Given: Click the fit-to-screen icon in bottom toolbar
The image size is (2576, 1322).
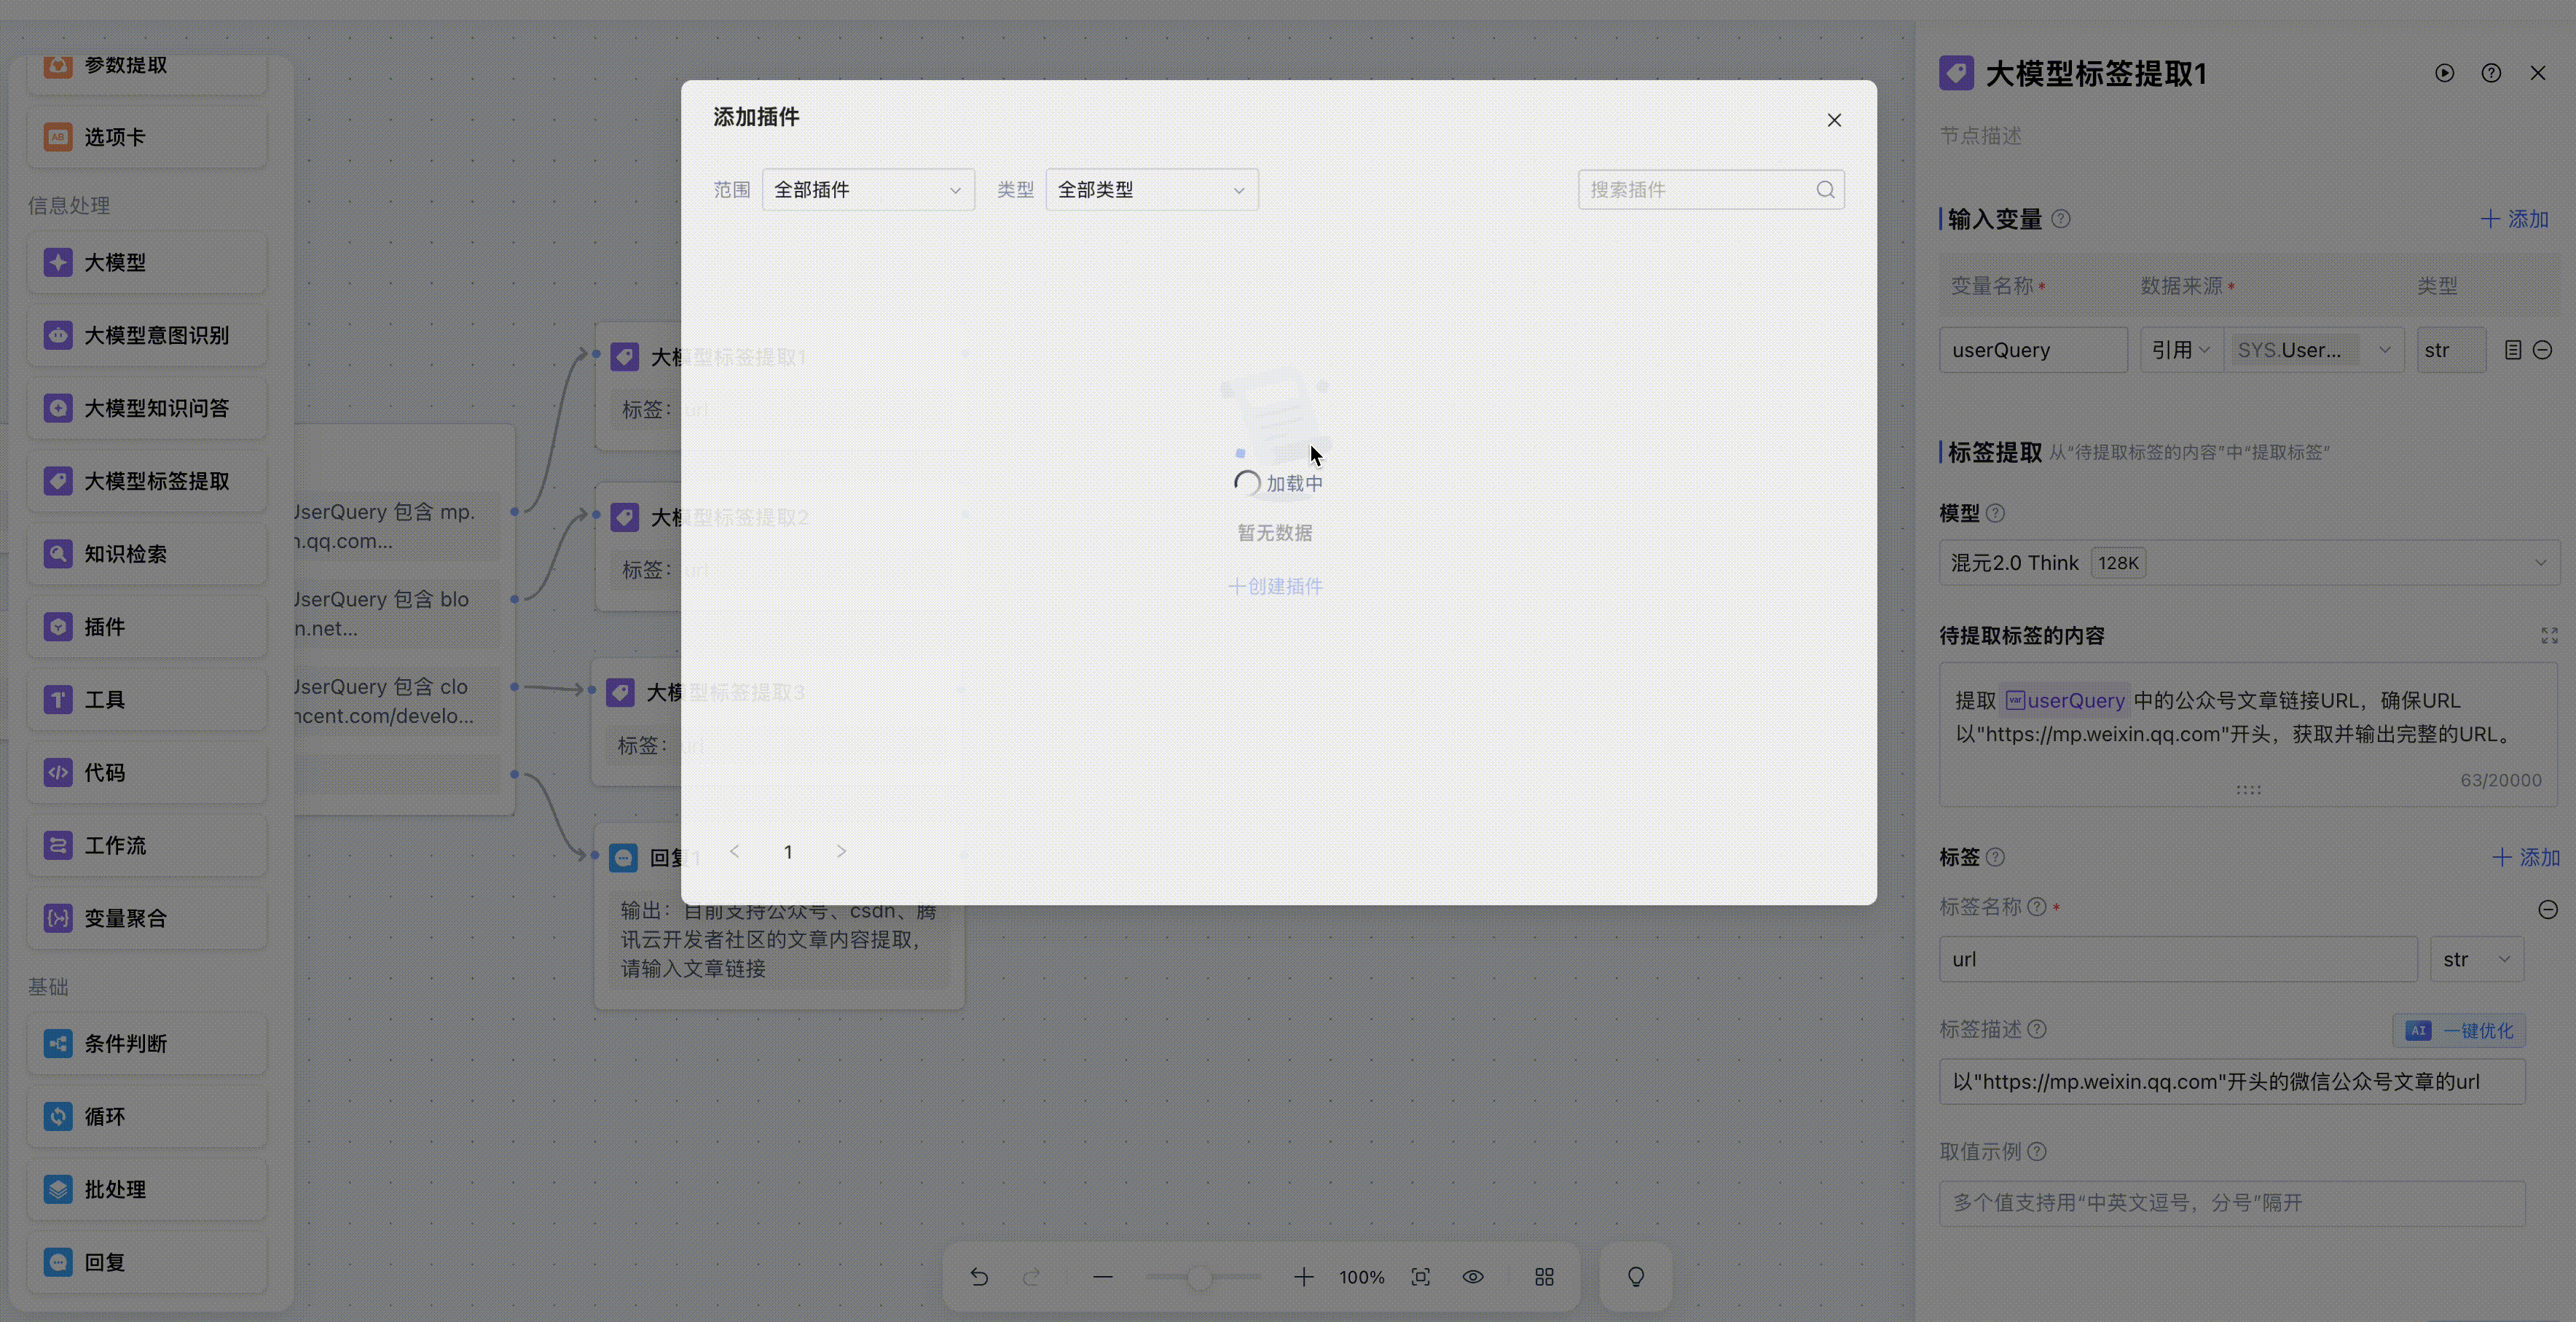Looking at the screenshot, I should pyautogui.click(x=1420, y=1277).
